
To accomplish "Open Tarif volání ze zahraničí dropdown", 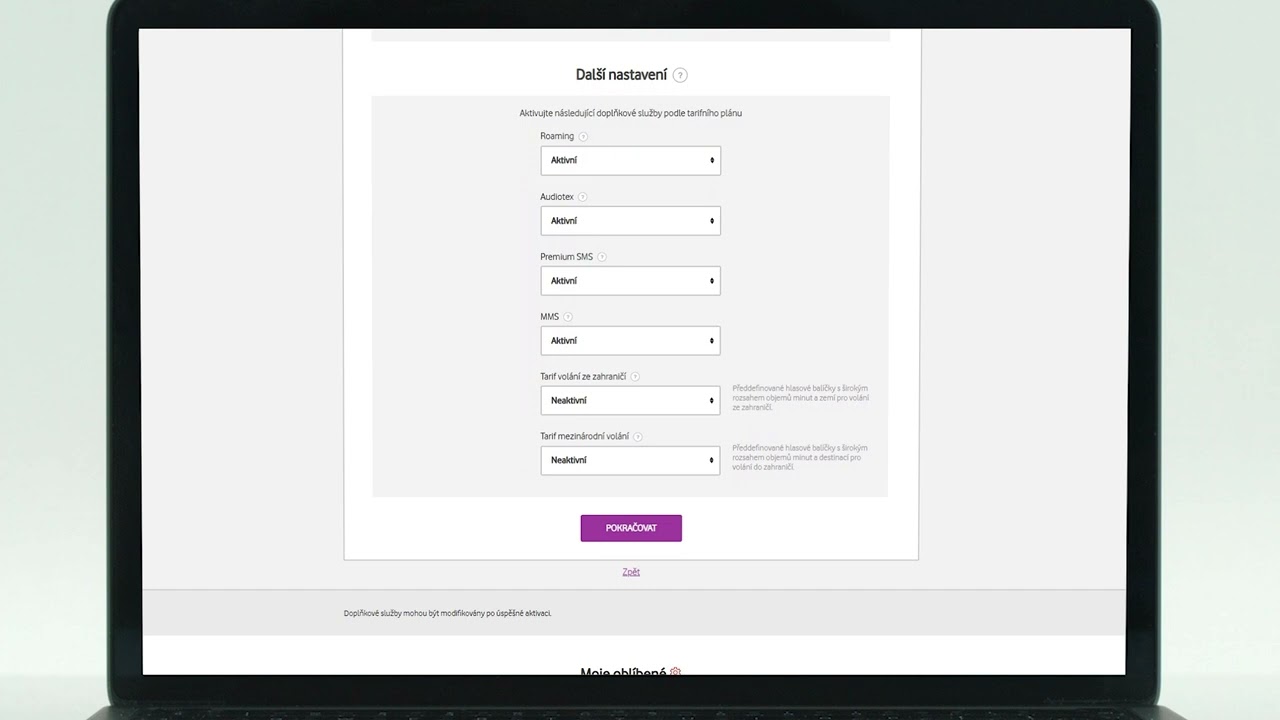I will (630, 400).
